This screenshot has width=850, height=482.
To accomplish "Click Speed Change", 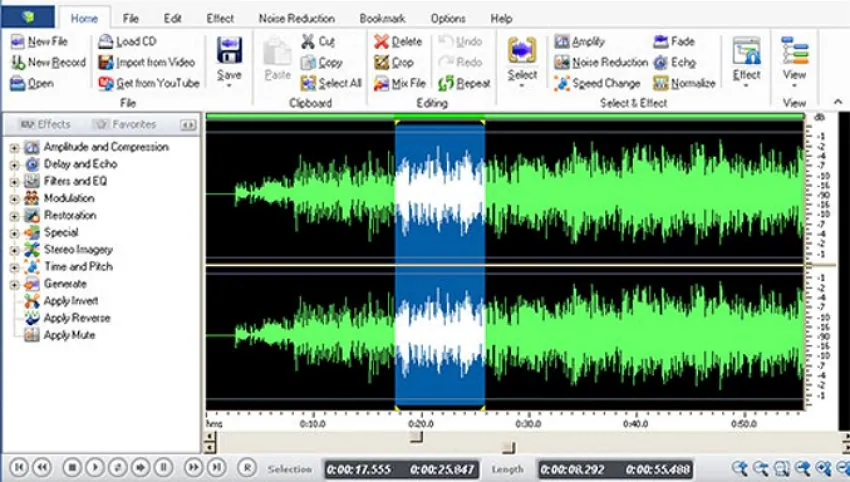I will click(597, 83).
